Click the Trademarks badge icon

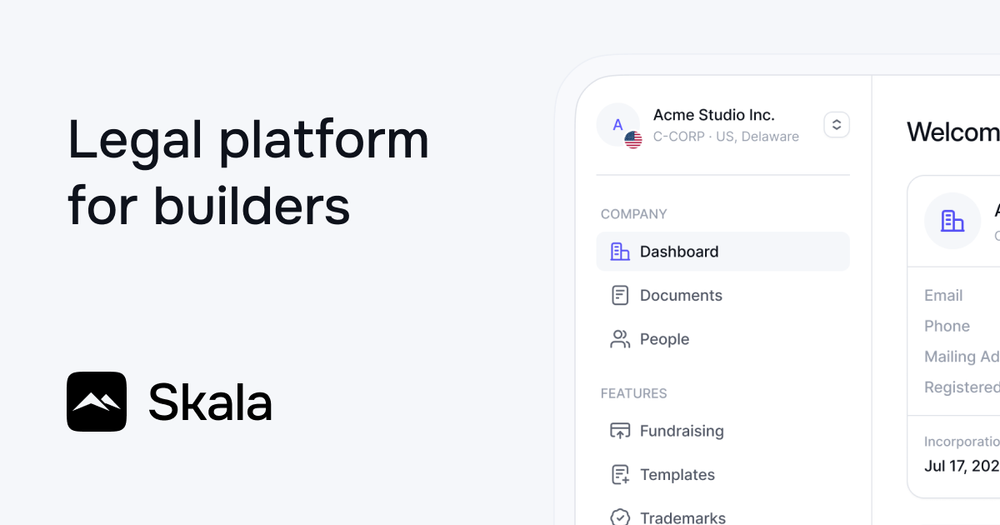(620, 517)
